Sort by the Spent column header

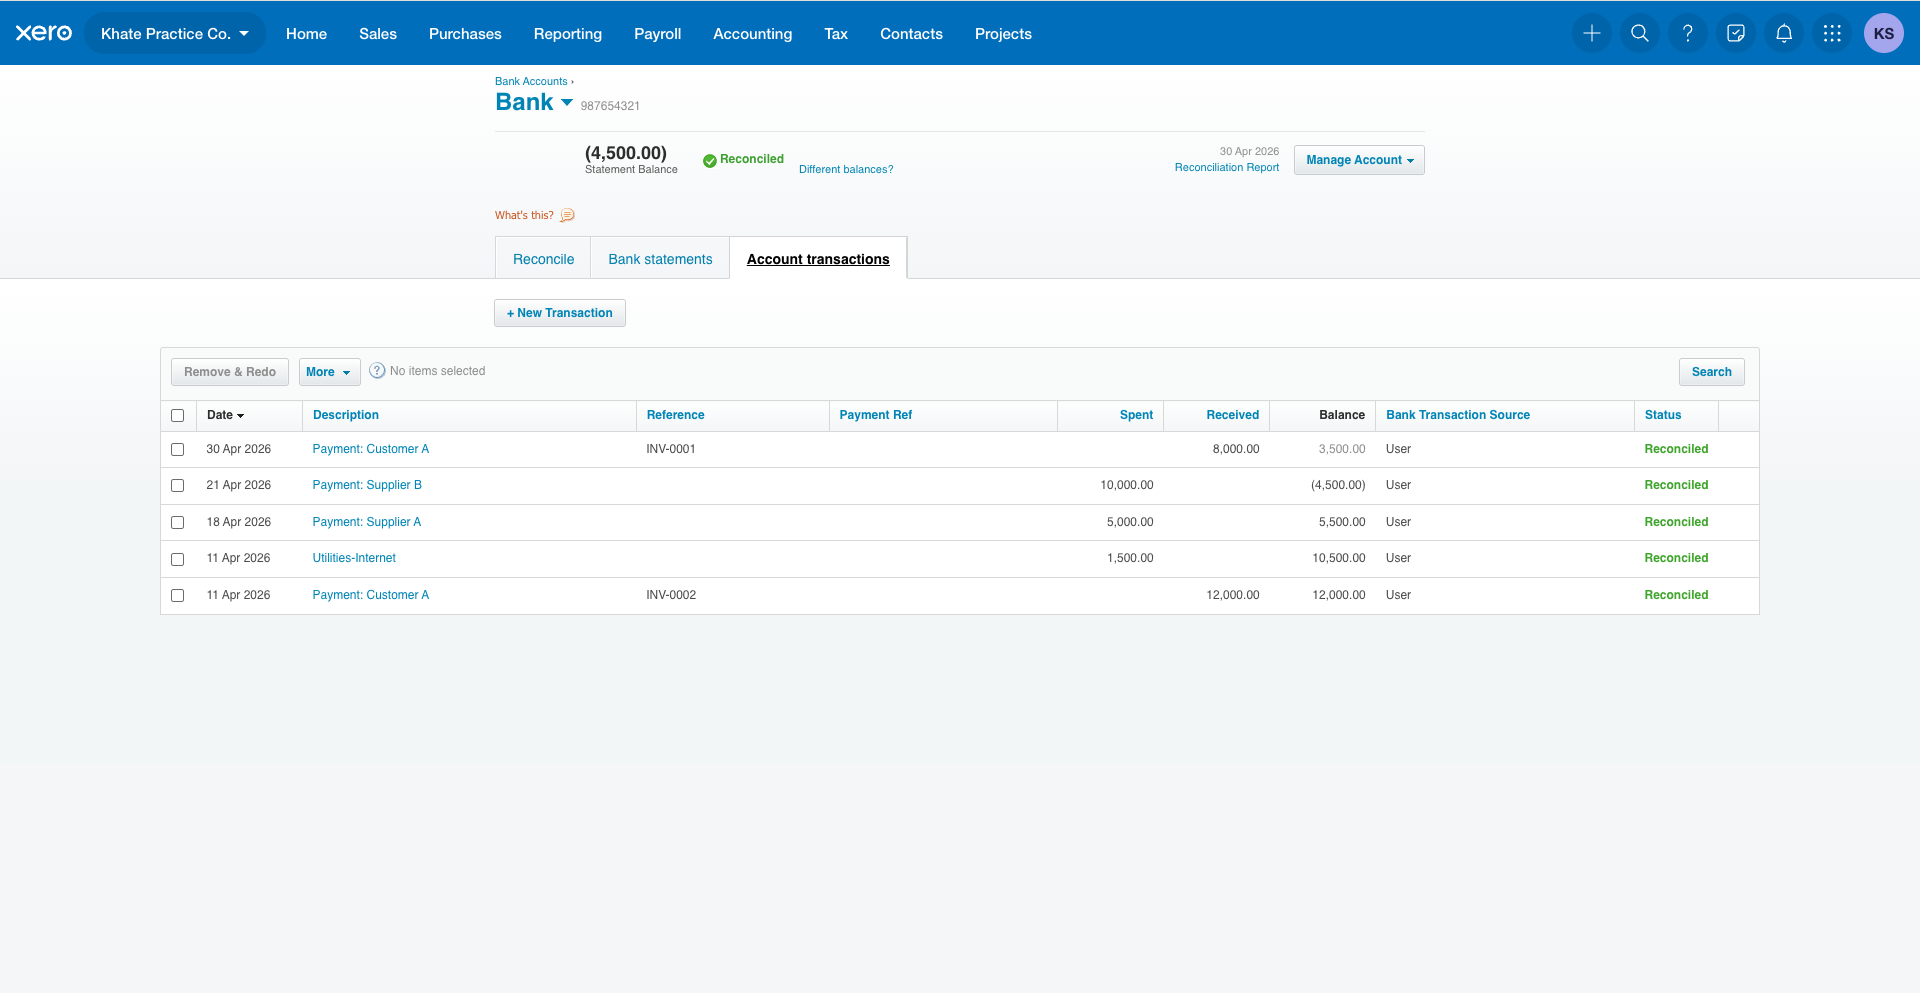pos(1136,415)
